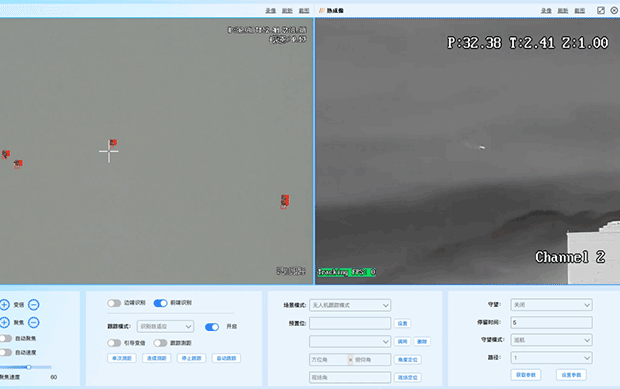This screenshot has height=389, width=620.
Task: Open the 守望 dropdown showing 关闭
Action: (551, 305)
